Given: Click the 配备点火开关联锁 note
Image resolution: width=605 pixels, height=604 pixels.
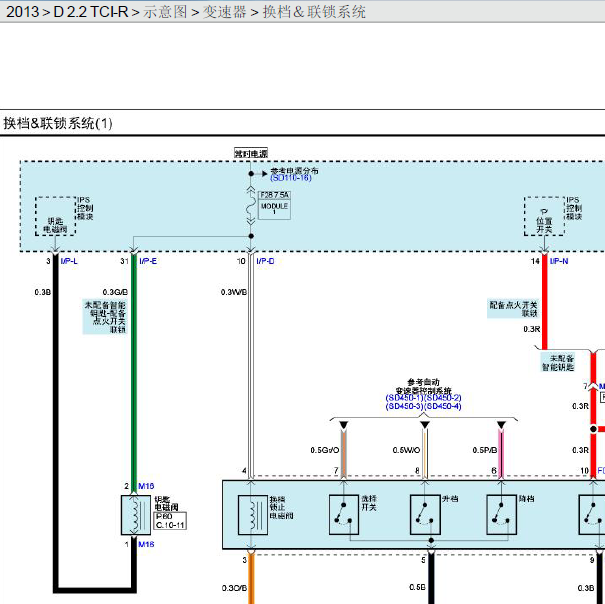Looking at the screenshot, I should tap(514, 309).
